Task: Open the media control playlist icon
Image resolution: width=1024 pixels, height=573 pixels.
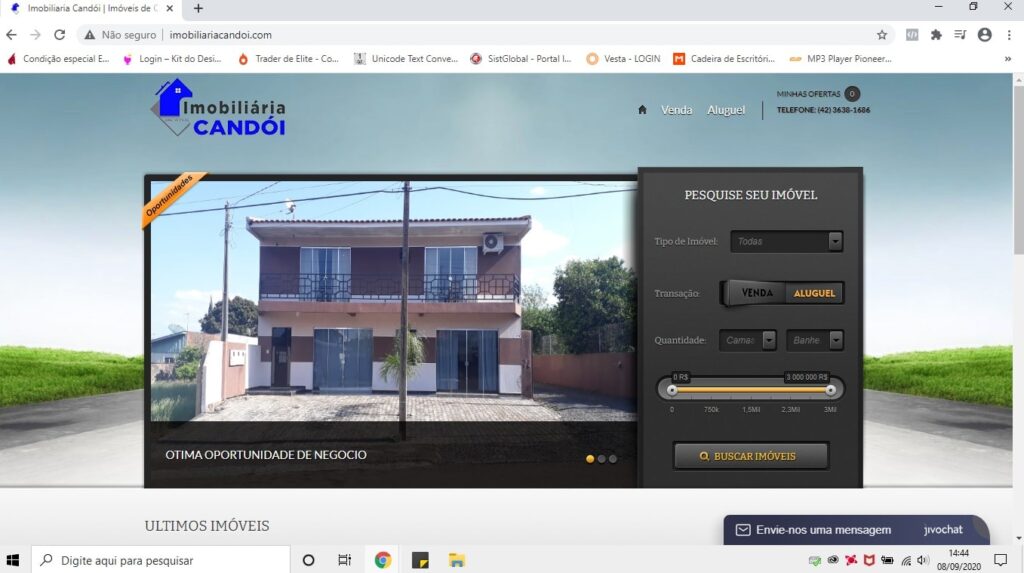Action: pyautogui.click(x=960, y=35)
